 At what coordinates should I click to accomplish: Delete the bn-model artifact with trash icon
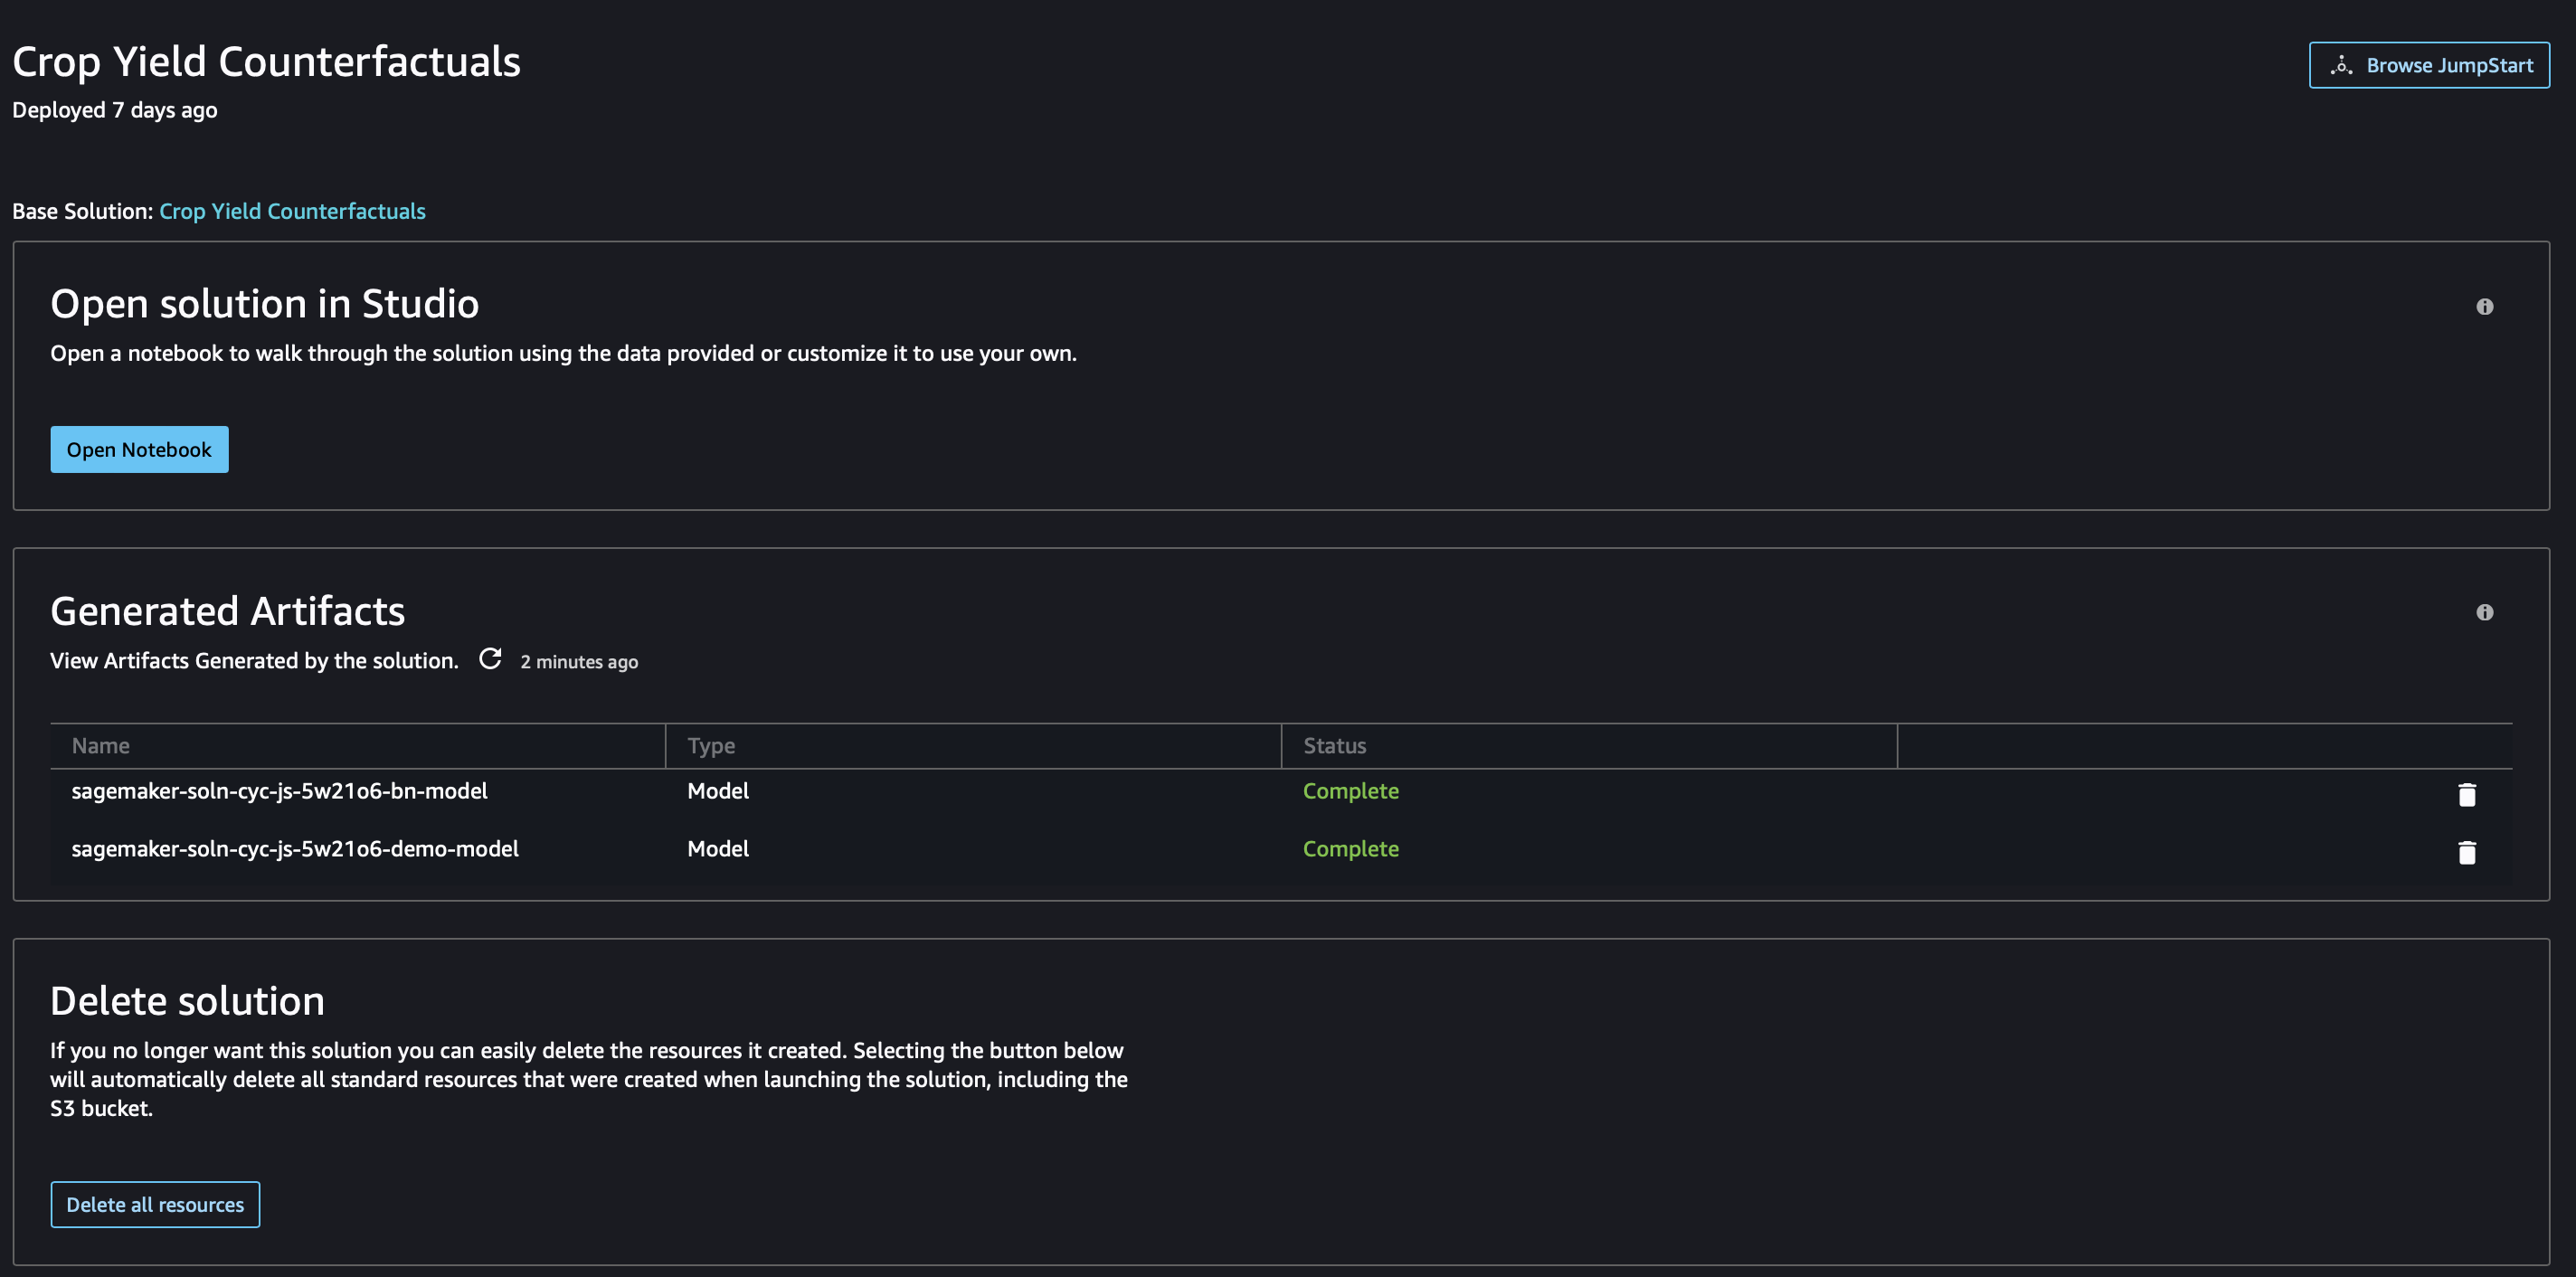pos(2466,794)
